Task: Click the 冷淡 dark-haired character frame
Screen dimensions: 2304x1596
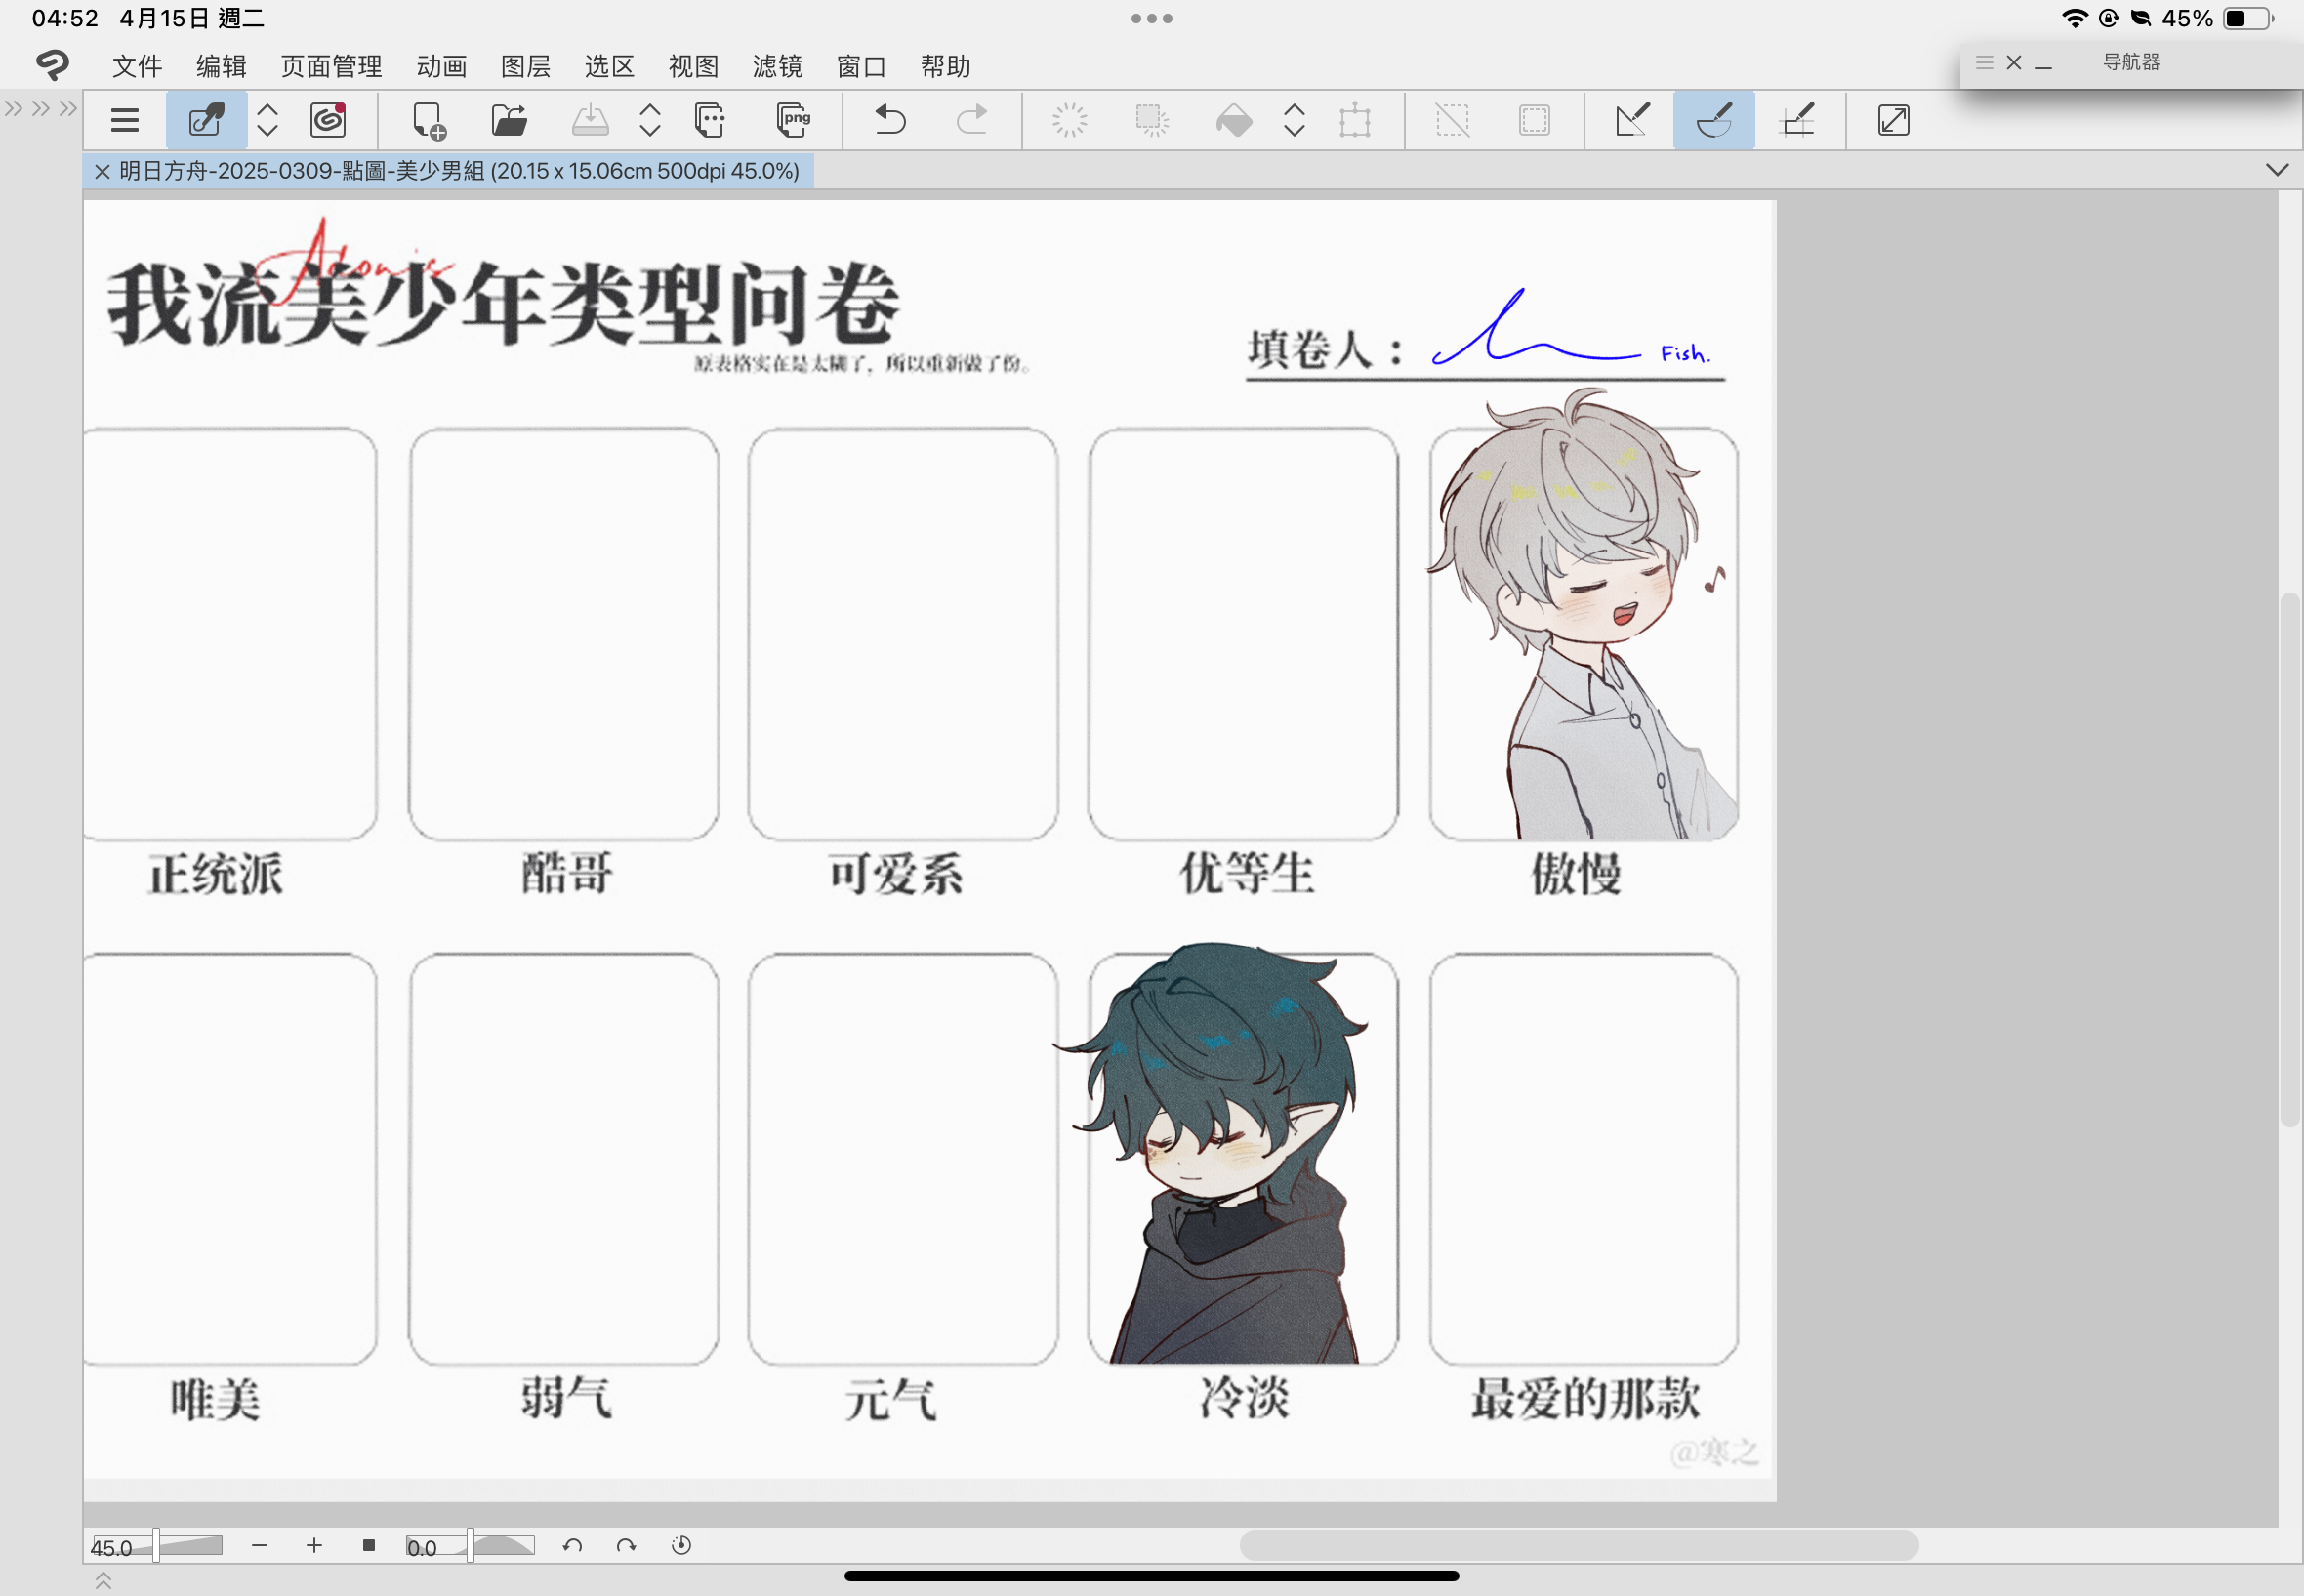Action: click(1243, 1158)
